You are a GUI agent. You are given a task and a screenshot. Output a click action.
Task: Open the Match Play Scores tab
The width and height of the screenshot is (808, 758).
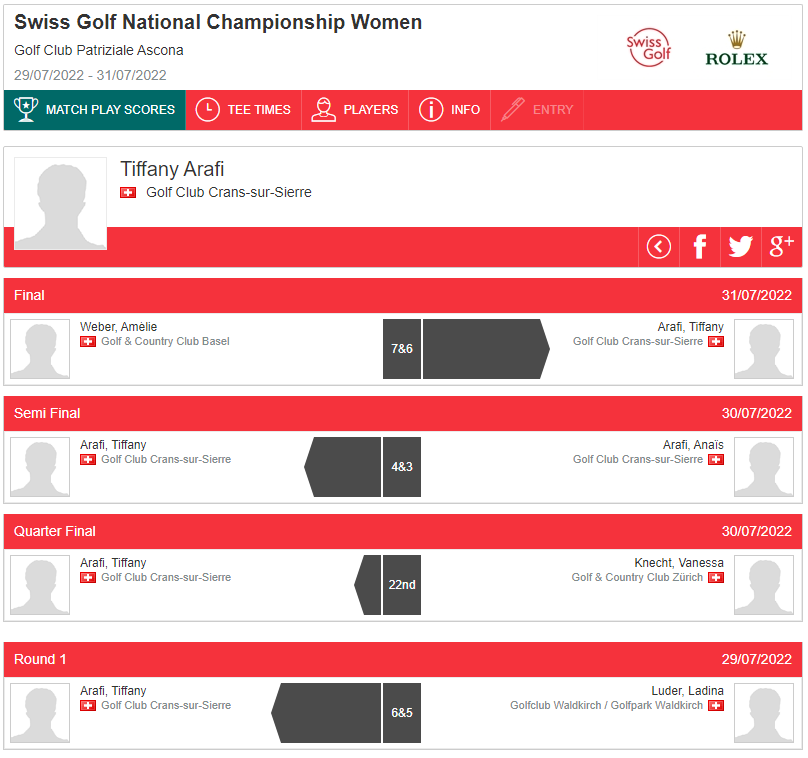click(x=95, y=110)
